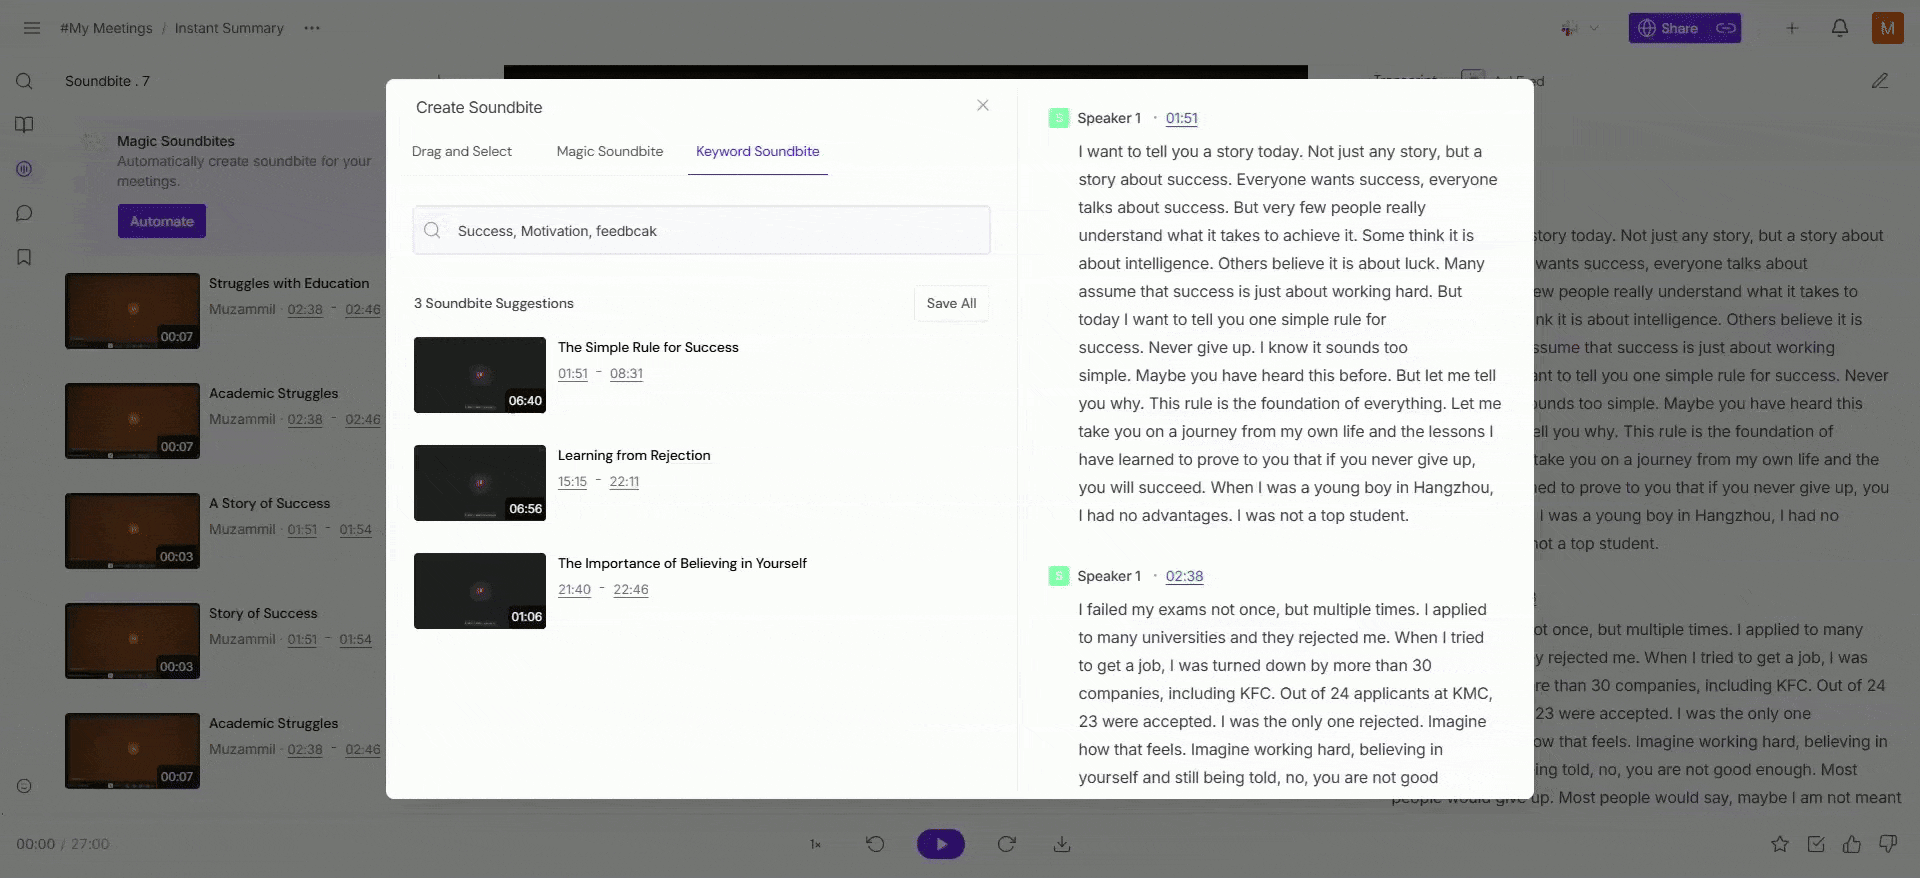Click A Story of Success soundbite title

click(269, 503)
